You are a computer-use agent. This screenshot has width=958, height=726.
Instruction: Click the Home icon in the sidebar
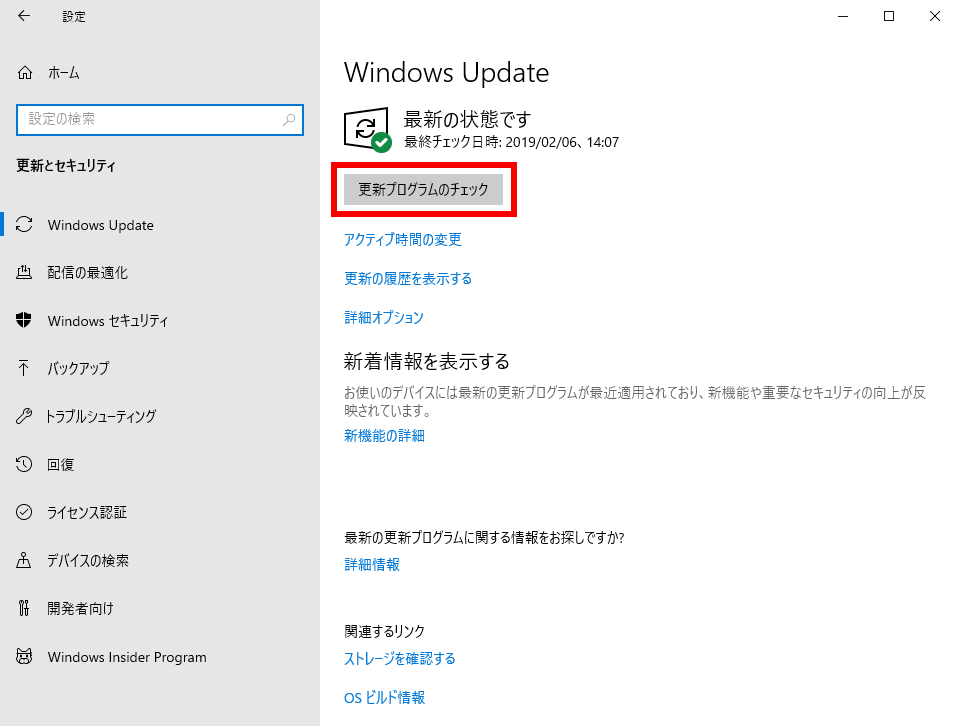26,73
